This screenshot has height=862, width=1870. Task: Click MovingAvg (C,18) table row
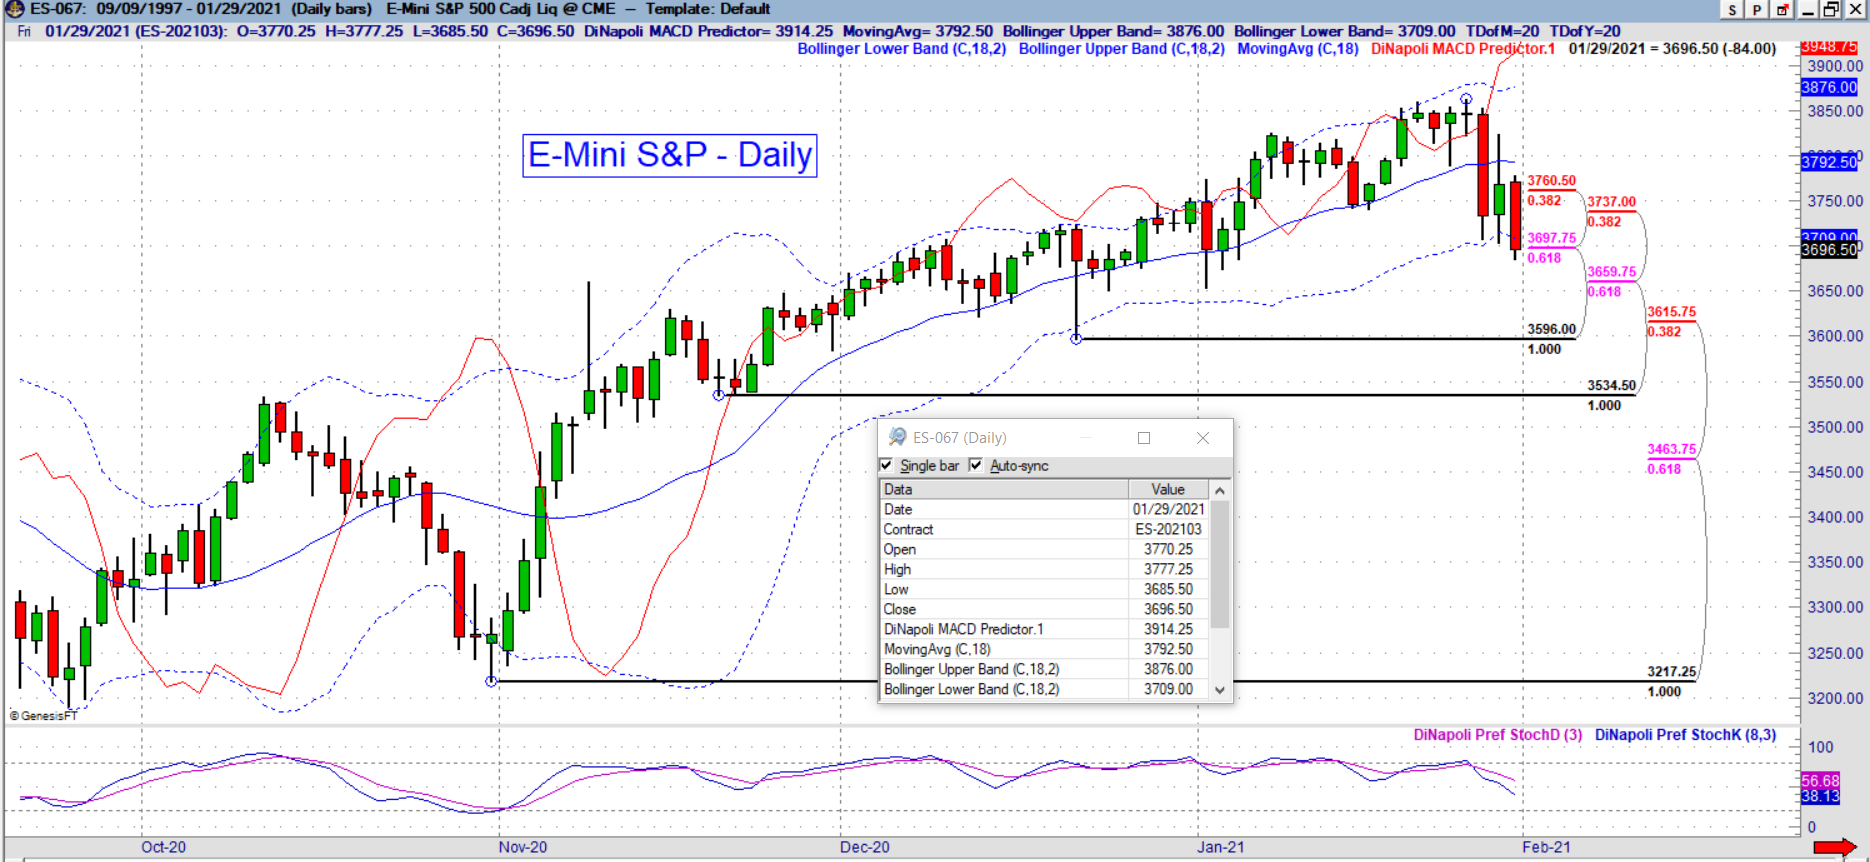1044,649
